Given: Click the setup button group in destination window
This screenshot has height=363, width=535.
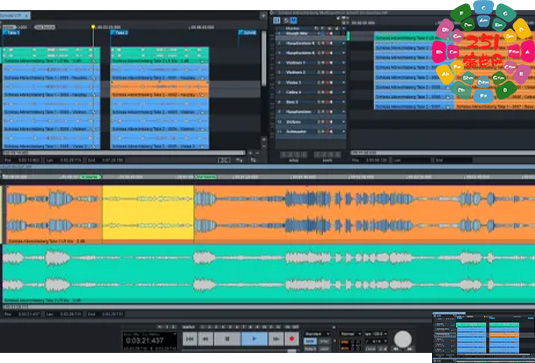Looking at the screenshot, I should click(293, 155).
